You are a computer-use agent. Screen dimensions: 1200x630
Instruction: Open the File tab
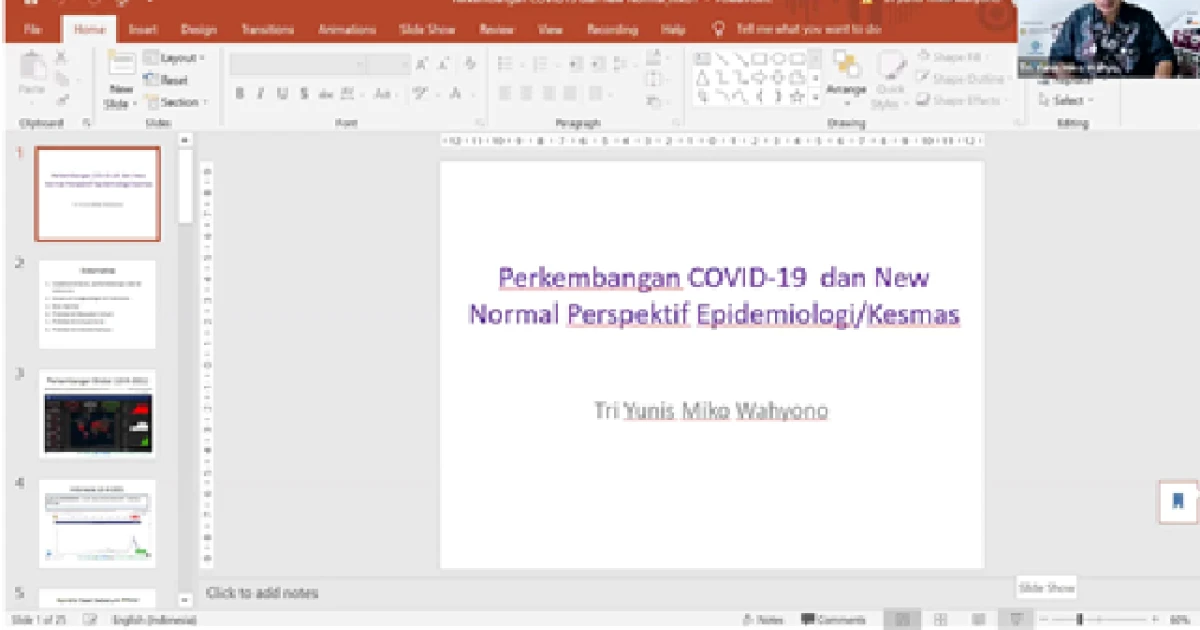pyautogui.click(x=33, y=30)
